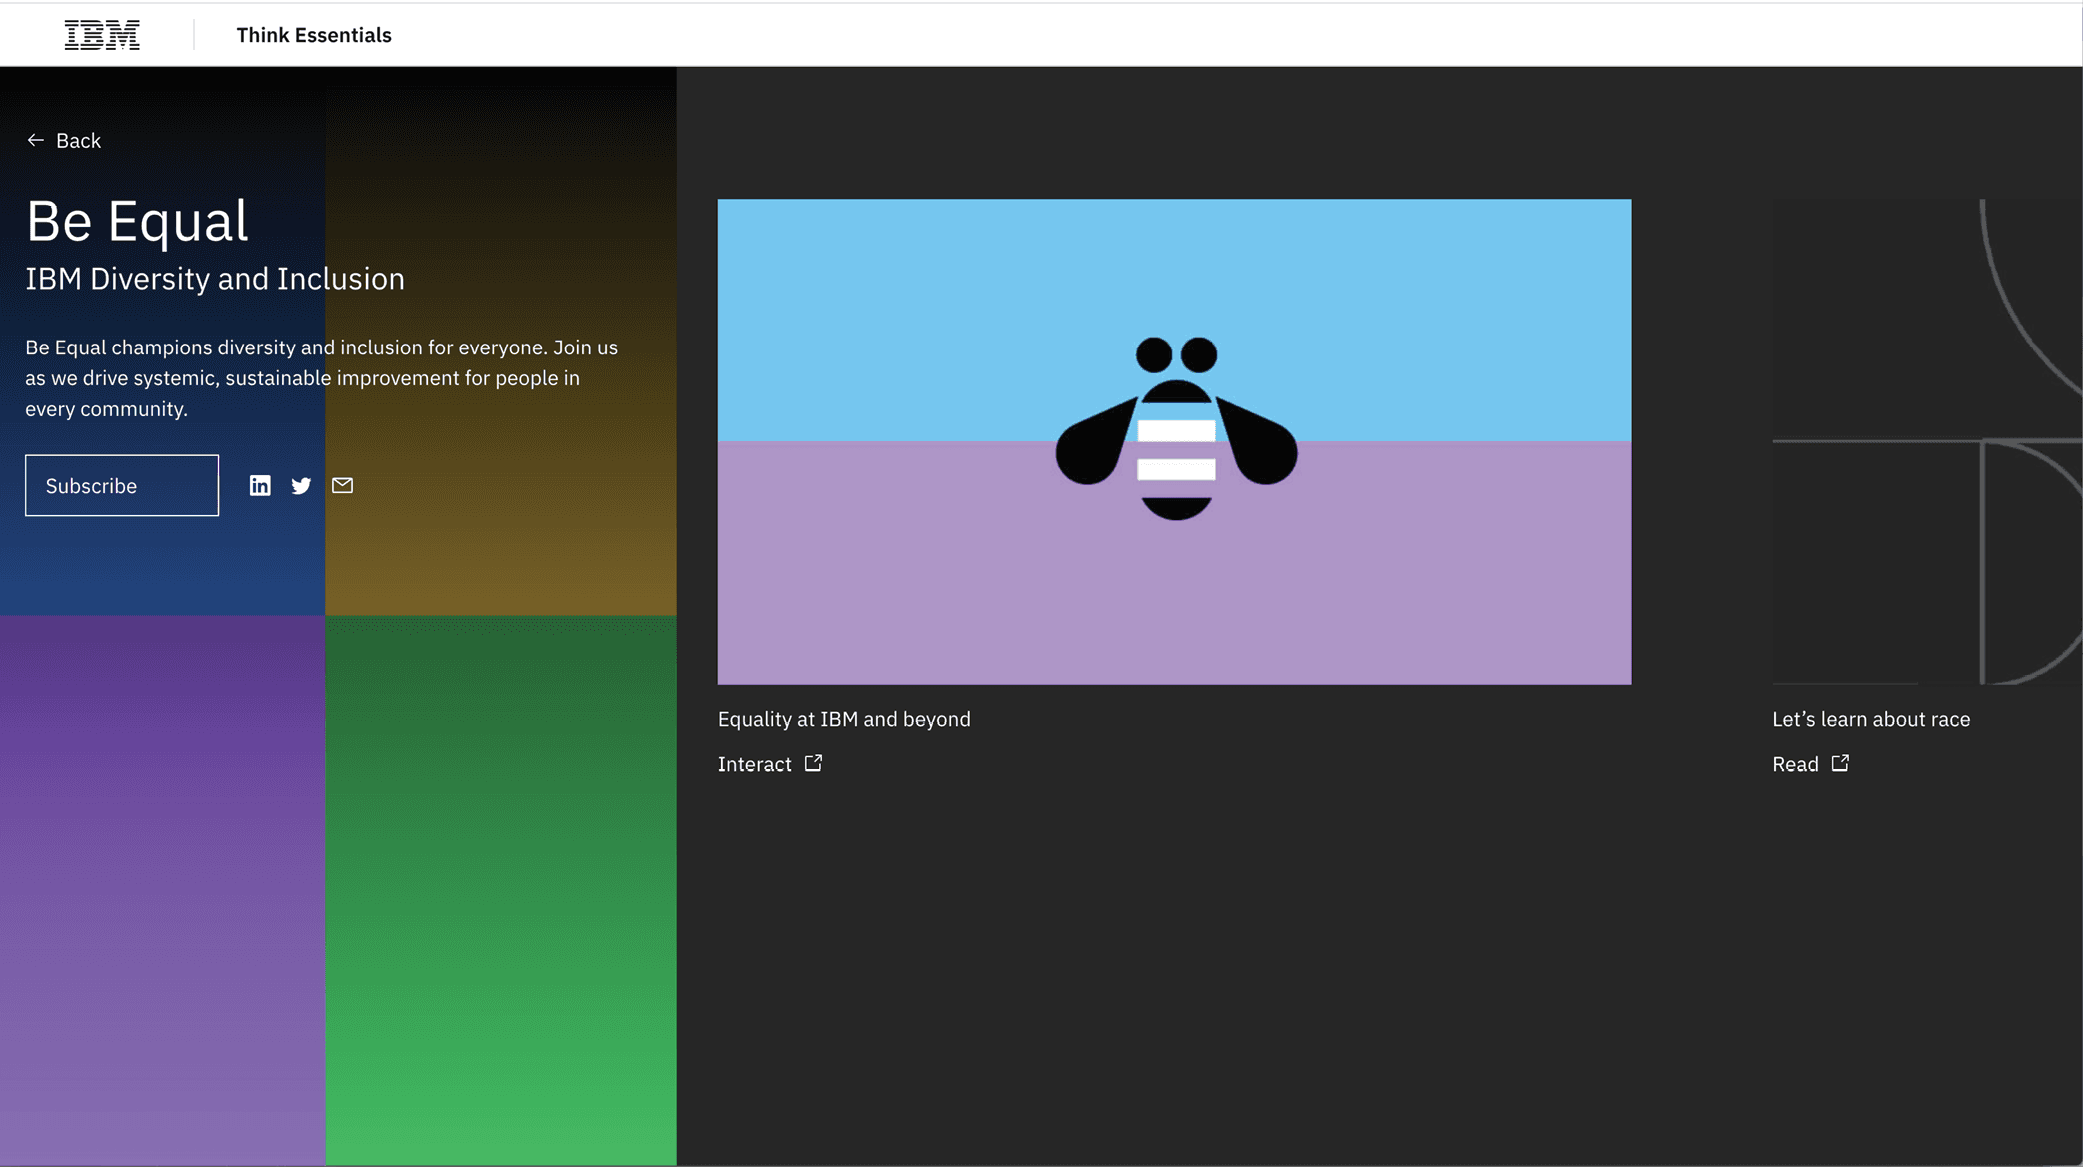Click the Be Equal description paragraph
Viewport: 2083px width, 1167px height.
321,378
